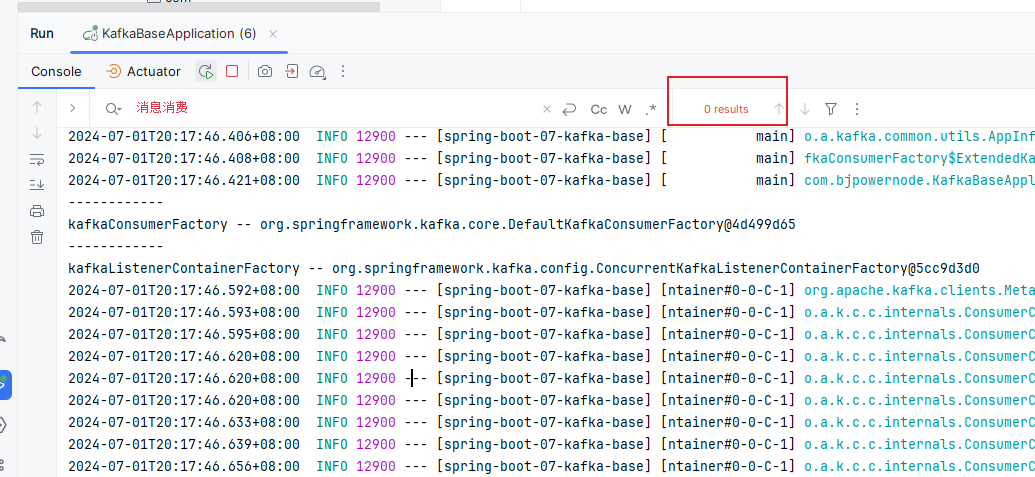1035x477 pixels.
Task: Click timestamp 2024-07-01T20:17:46.421+08:00
Action: click(x=184, y=180)
